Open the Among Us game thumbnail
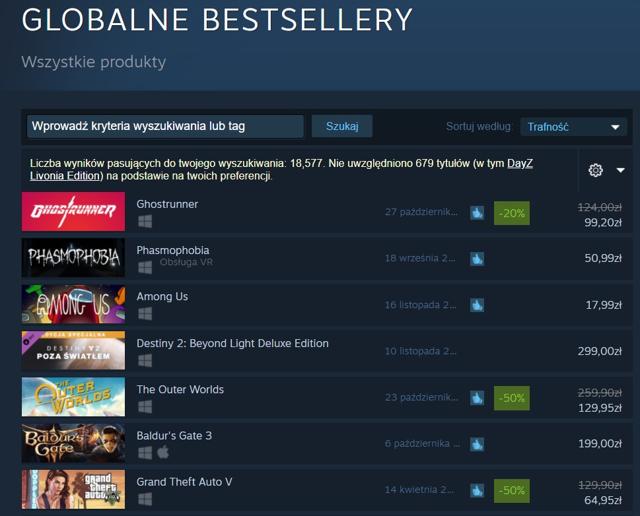640x516 pixels. point(73,304)
